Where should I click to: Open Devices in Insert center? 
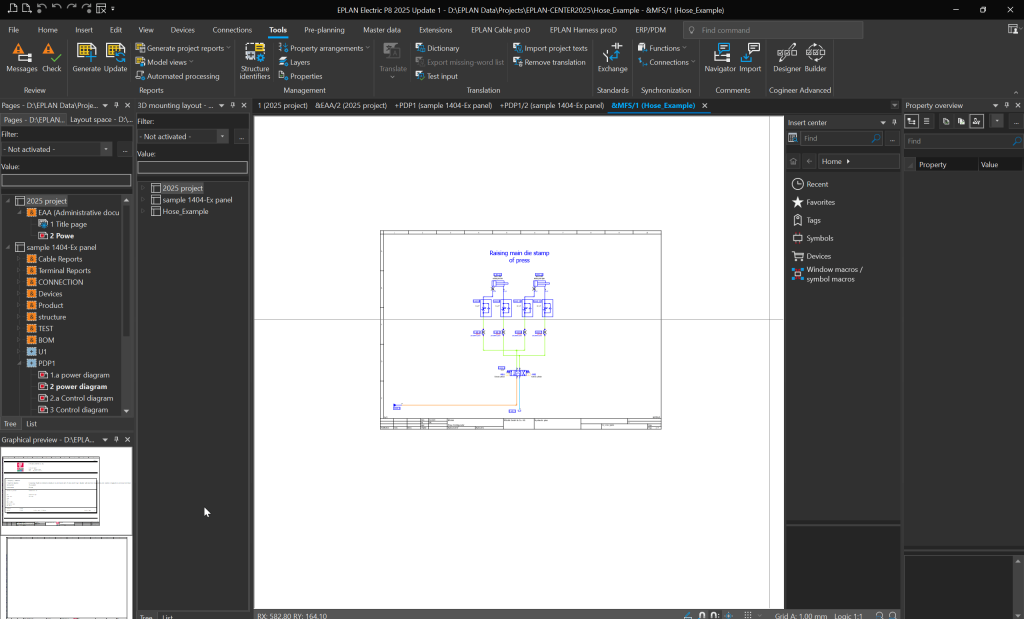tap(812, 256)
